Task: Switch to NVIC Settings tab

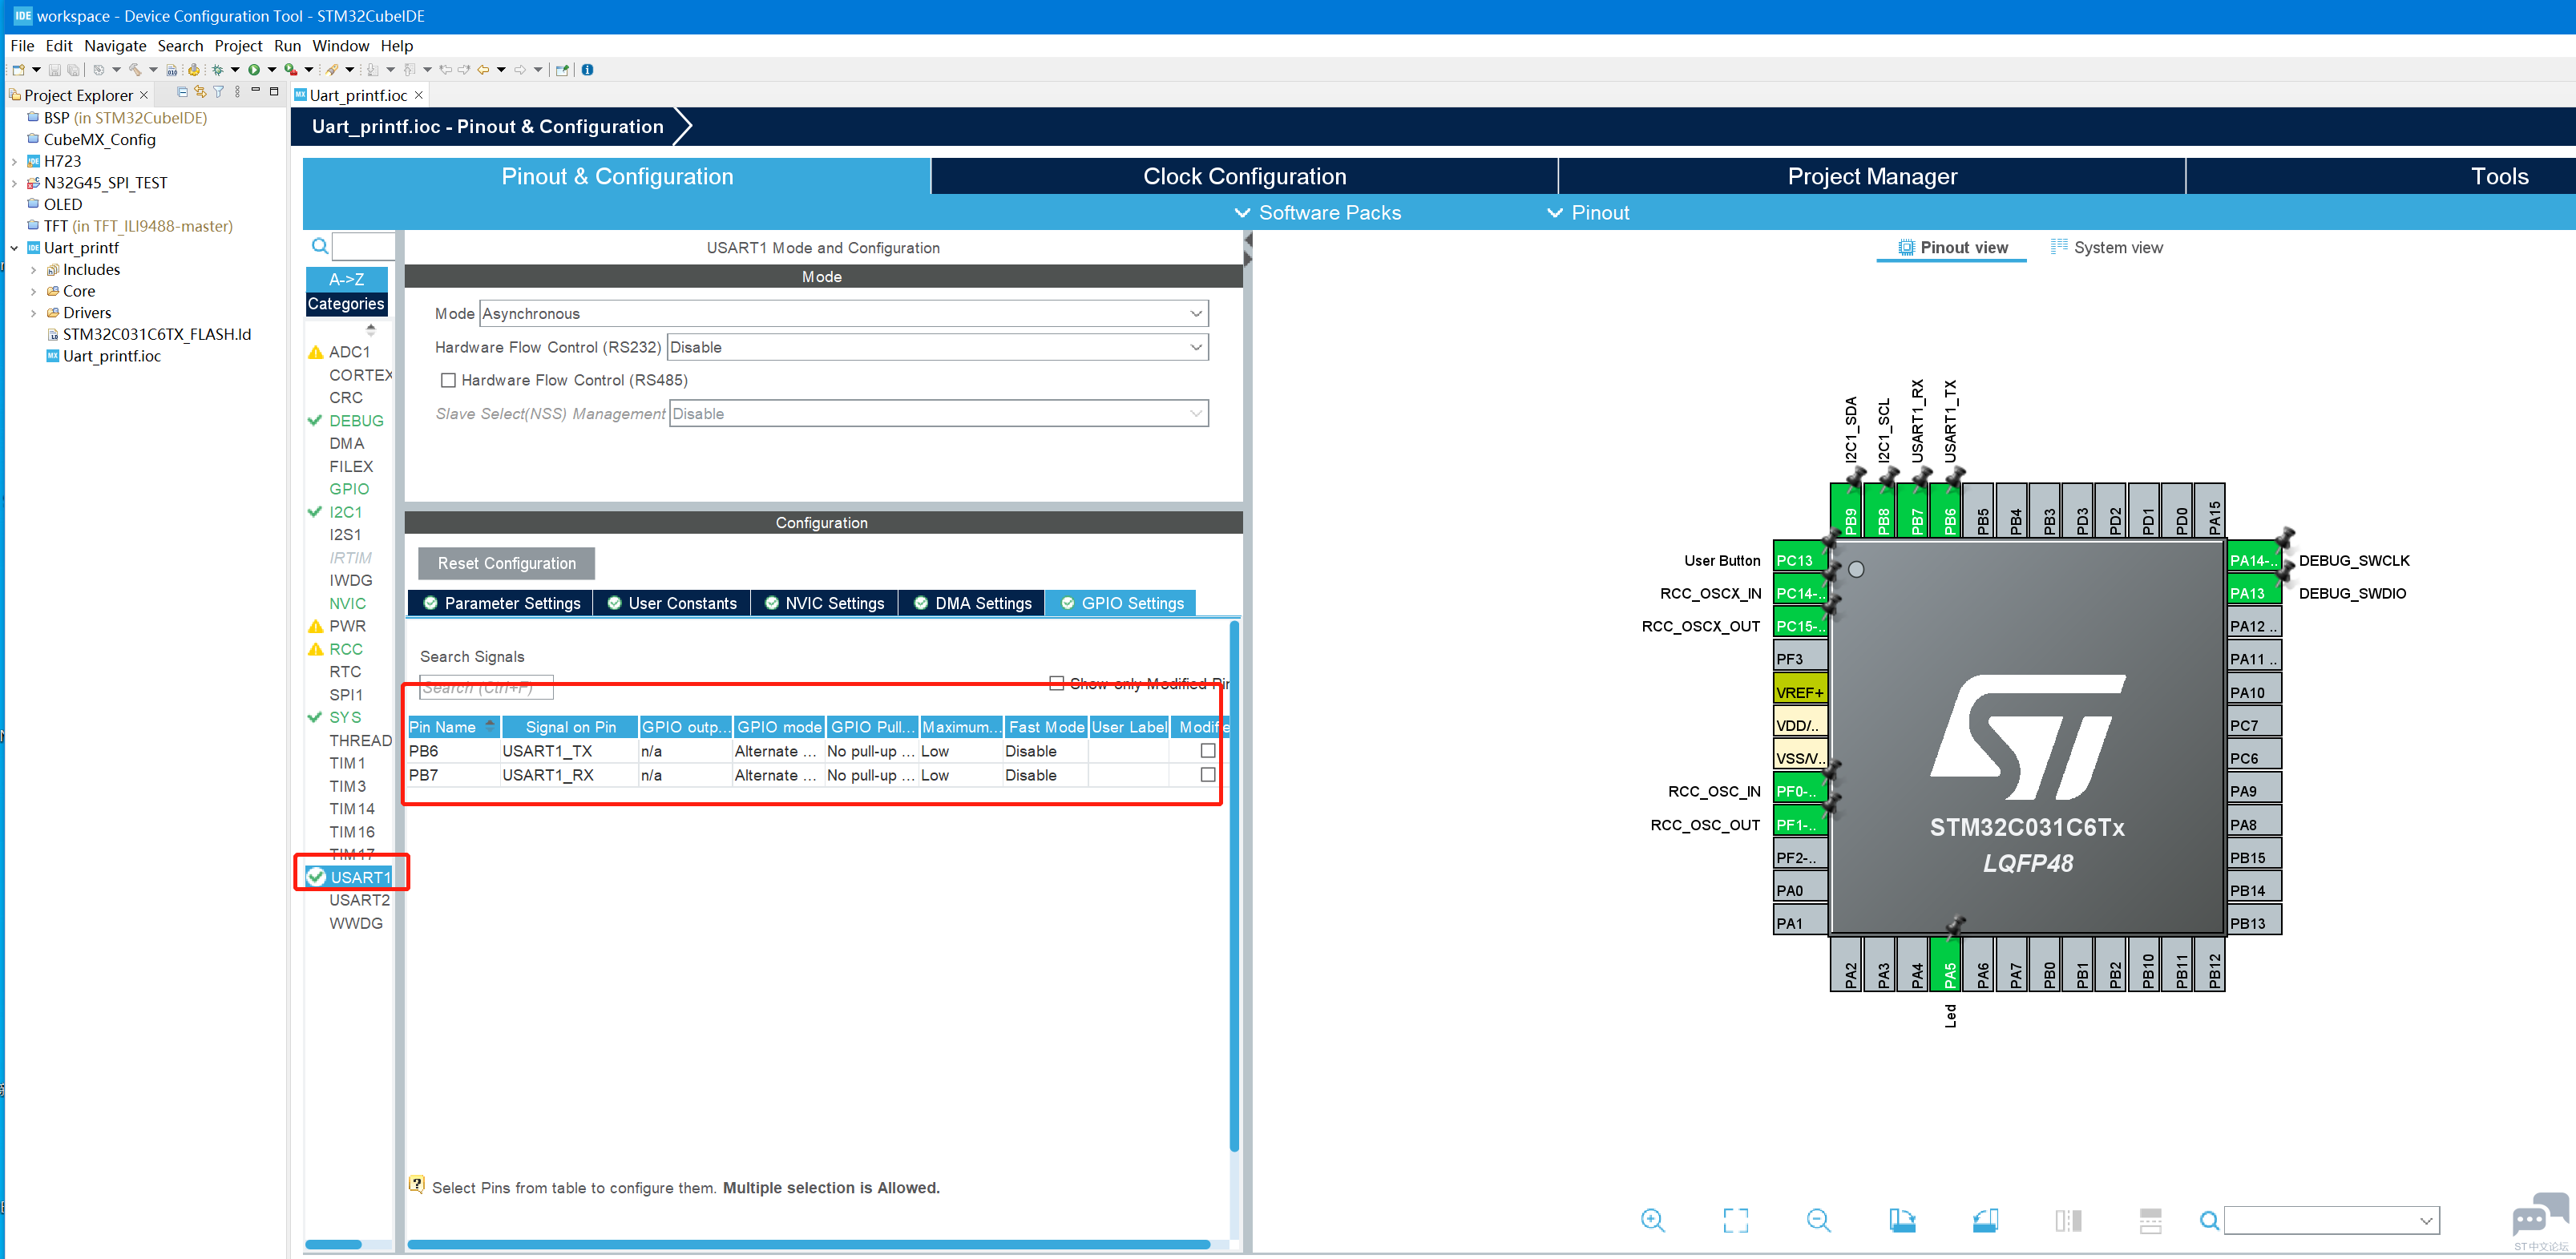Action: (824, 603)
